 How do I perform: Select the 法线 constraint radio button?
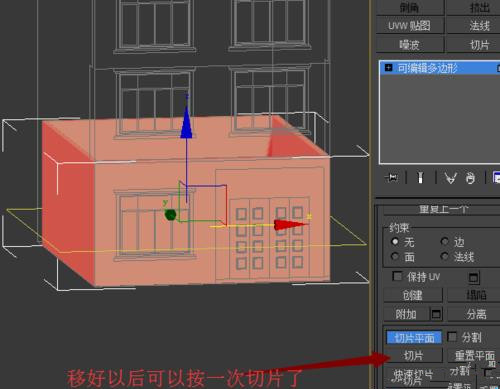[444, 256]
